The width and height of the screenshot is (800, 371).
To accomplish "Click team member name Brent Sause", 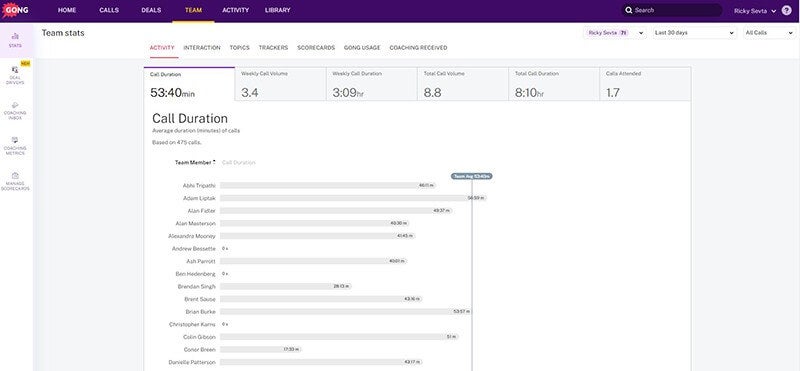I will (200, 299).
